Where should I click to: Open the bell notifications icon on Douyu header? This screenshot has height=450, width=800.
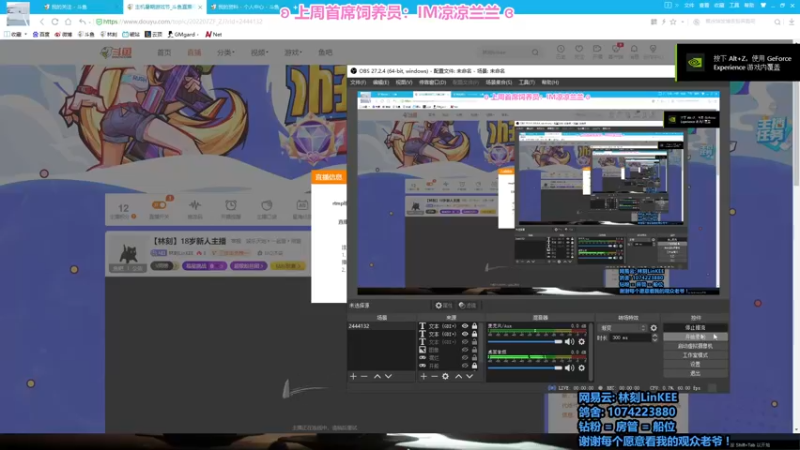pyautogui.click(x=634, y=49)
